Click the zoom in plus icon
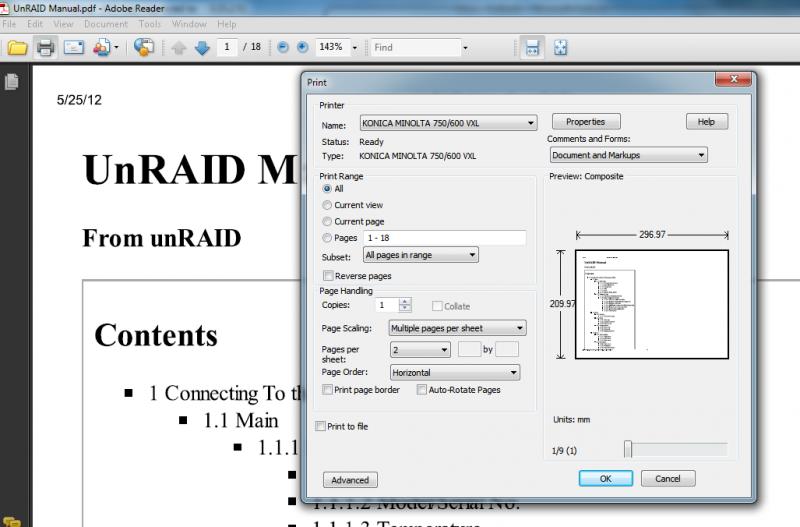The image size is (800, 527). [301, 47]
